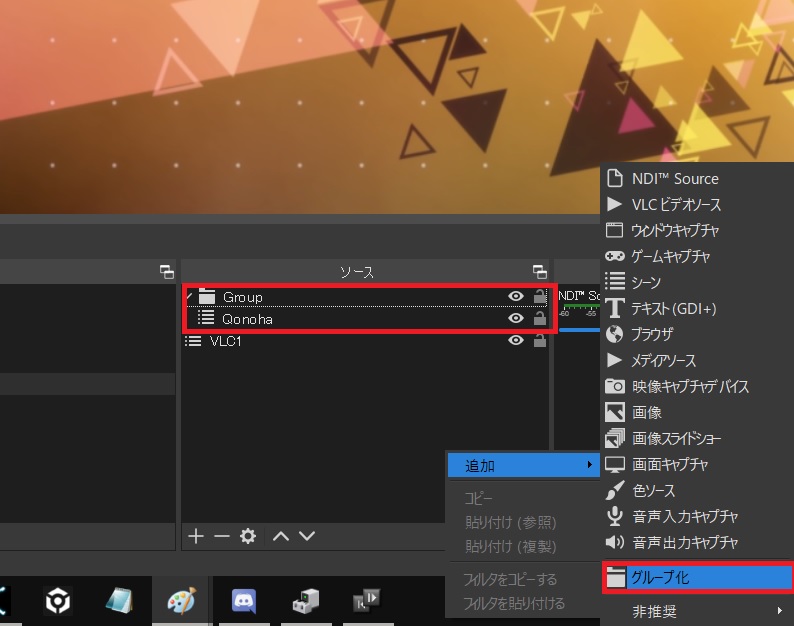Move source up with up arrow
This screenshot has width=794, height=626.
[x=281, y=536]
